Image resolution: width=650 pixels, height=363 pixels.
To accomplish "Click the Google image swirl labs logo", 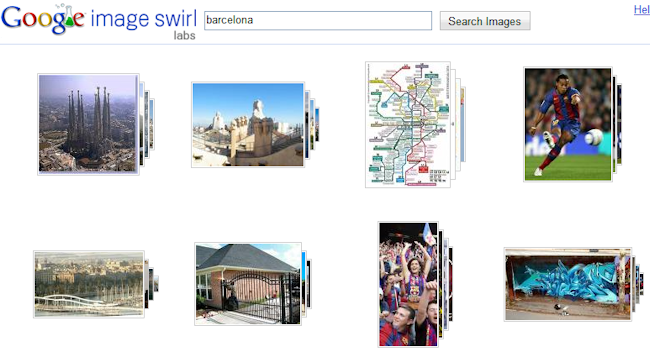I will tap(99, 22).
